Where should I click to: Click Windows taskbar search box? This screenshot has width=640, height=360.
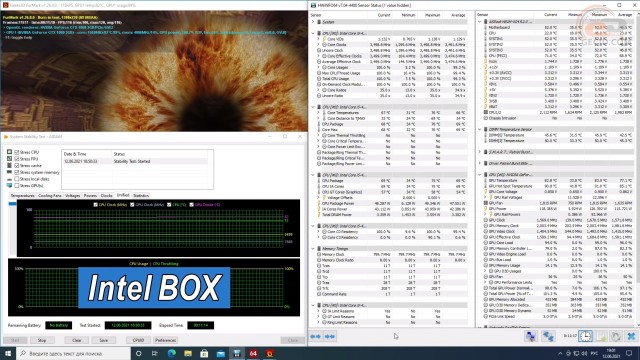[x=73, y=353]
